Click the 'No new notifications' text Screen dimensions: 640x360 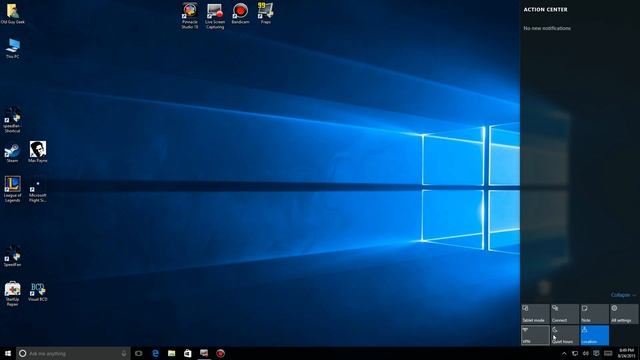[547, 28]
